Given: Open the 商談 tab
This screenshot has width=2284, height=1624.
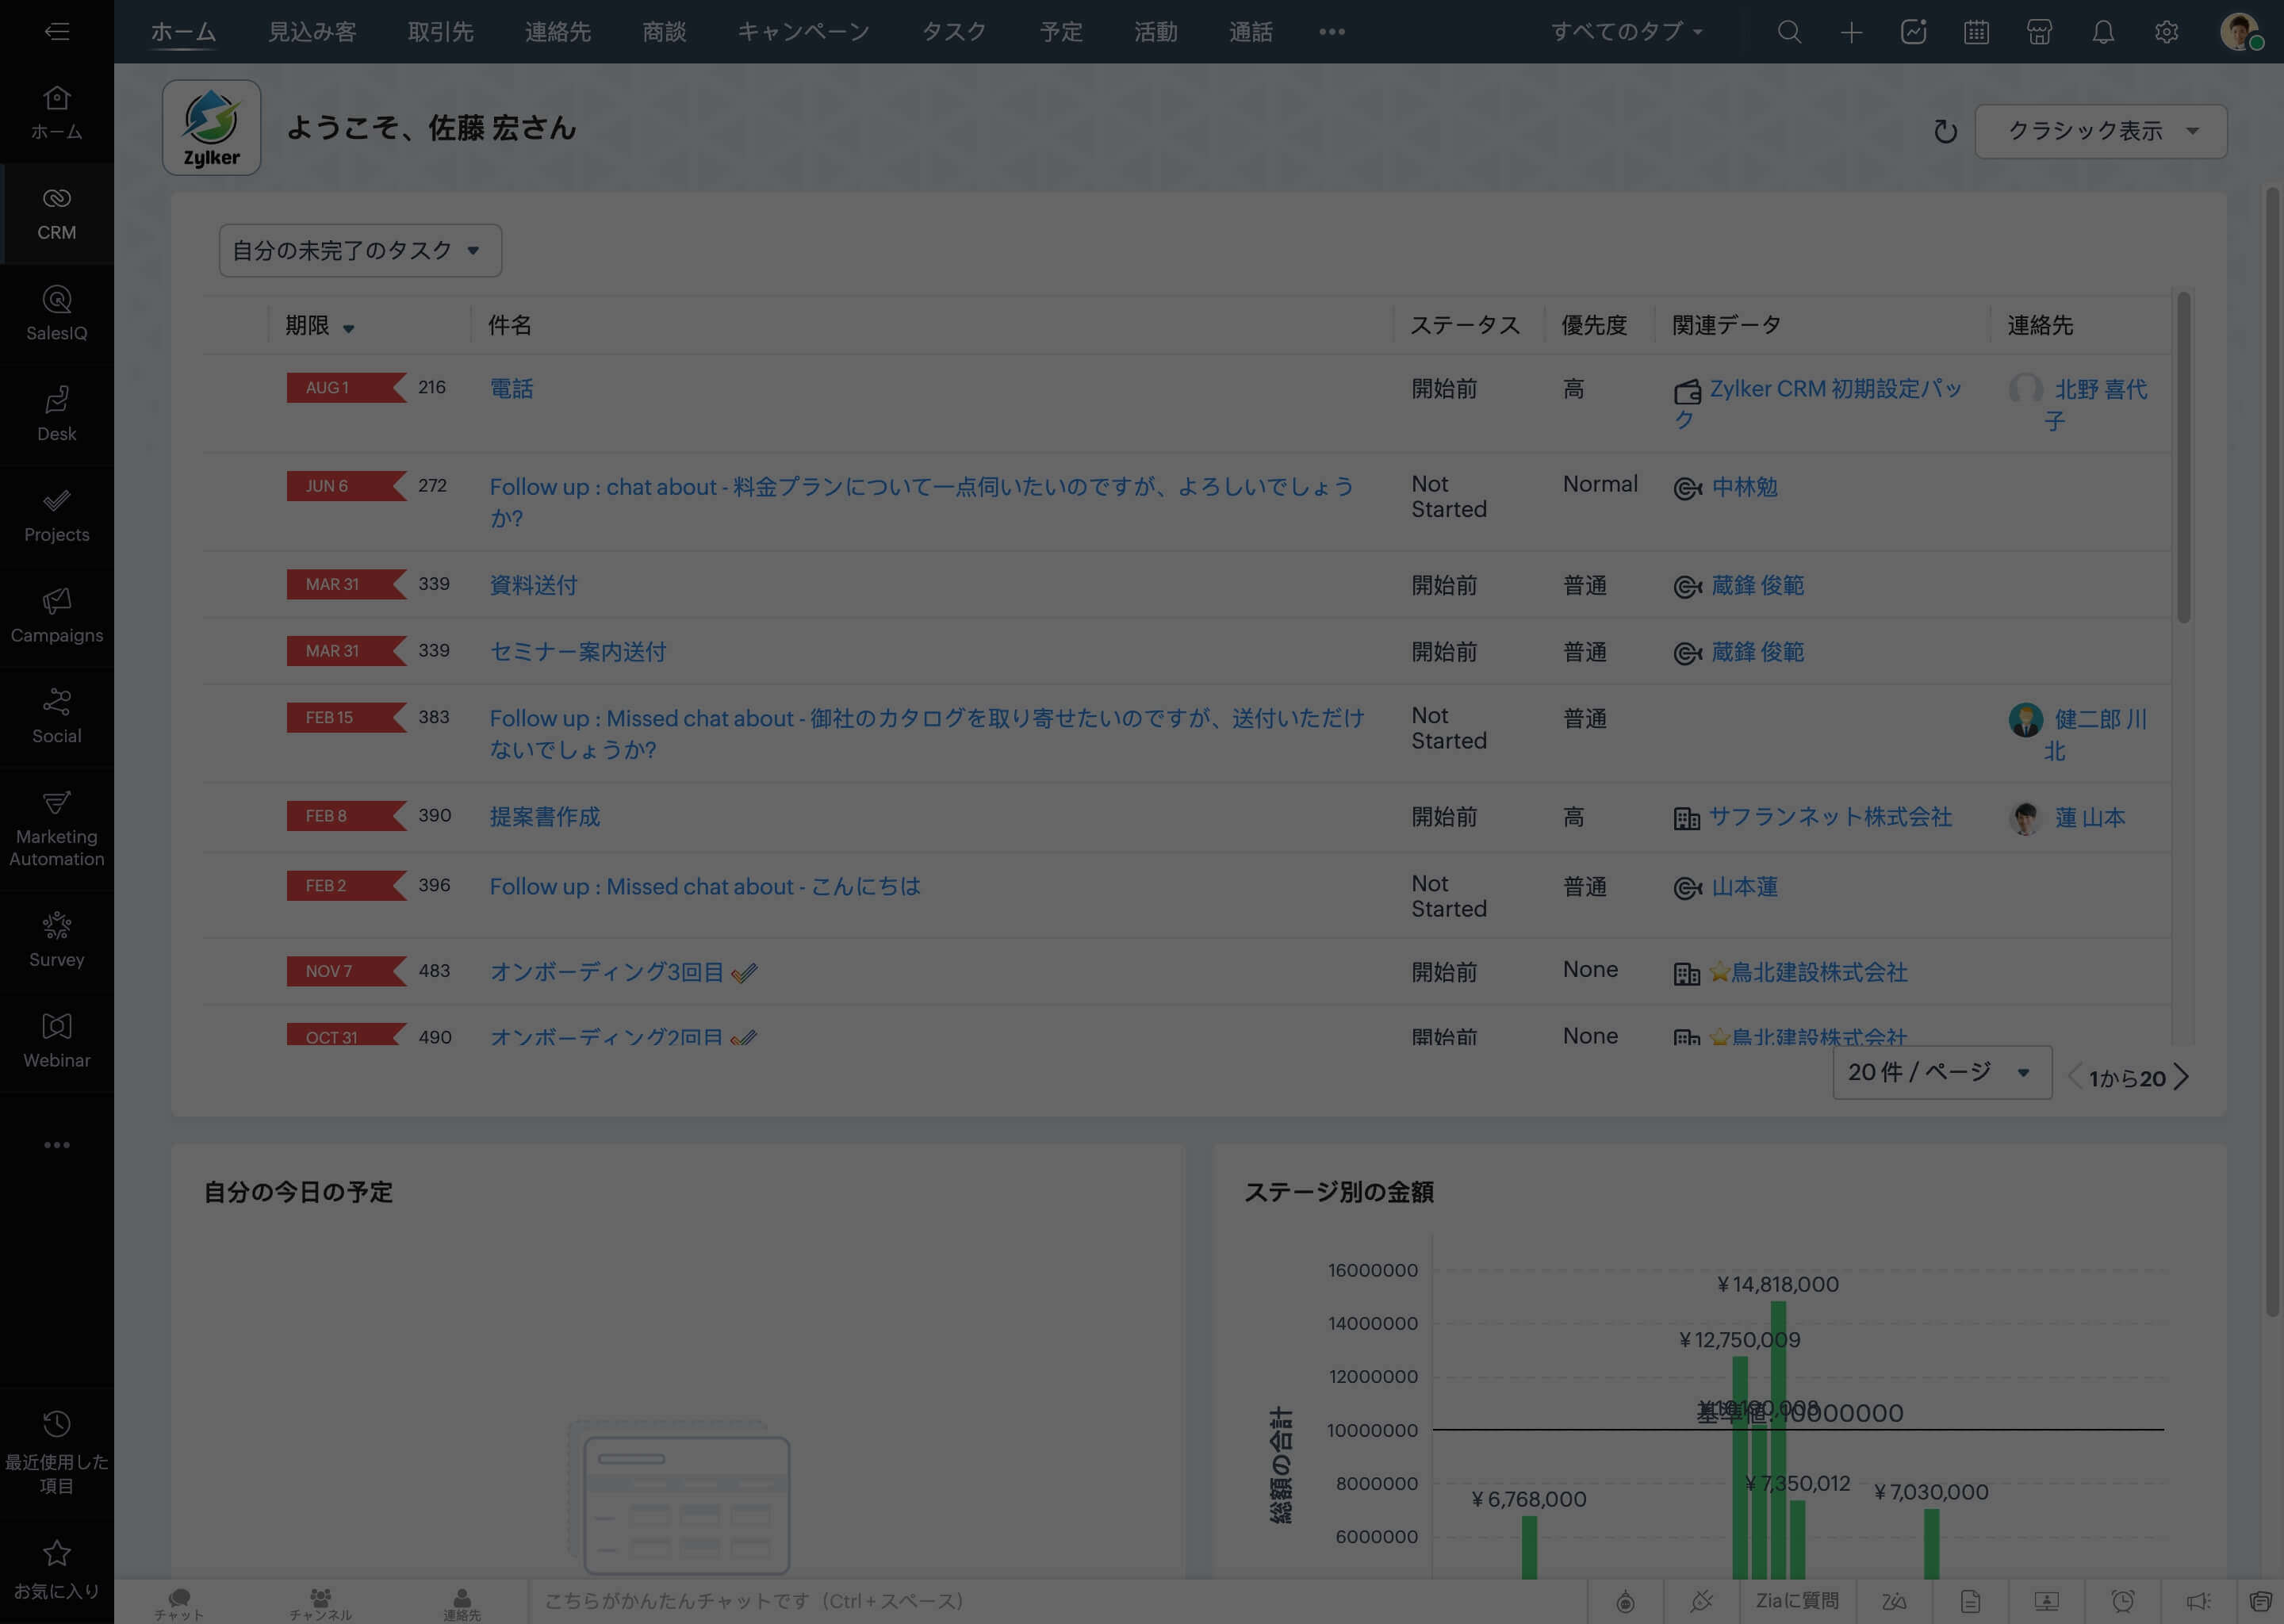Looking at the screenshot, I should click(664, 32).
